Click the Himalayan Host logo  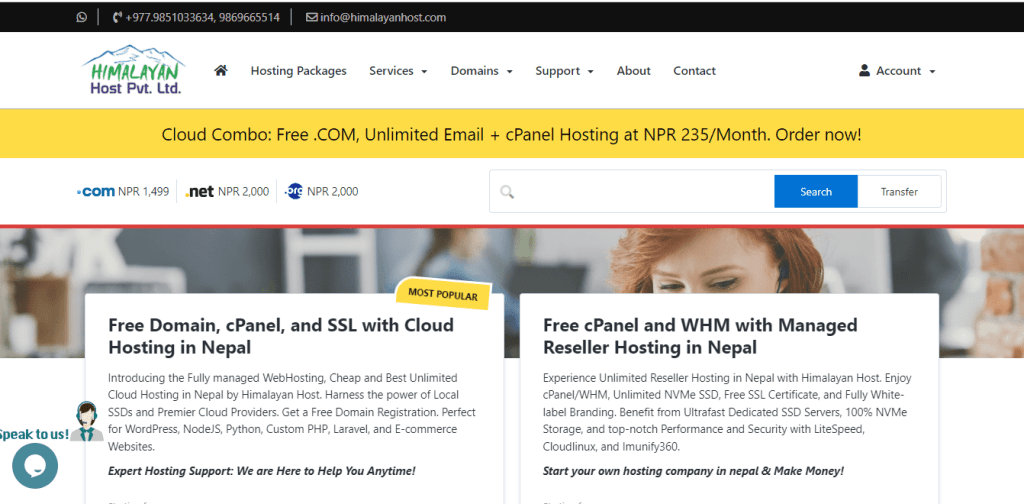tap(133, 70)
